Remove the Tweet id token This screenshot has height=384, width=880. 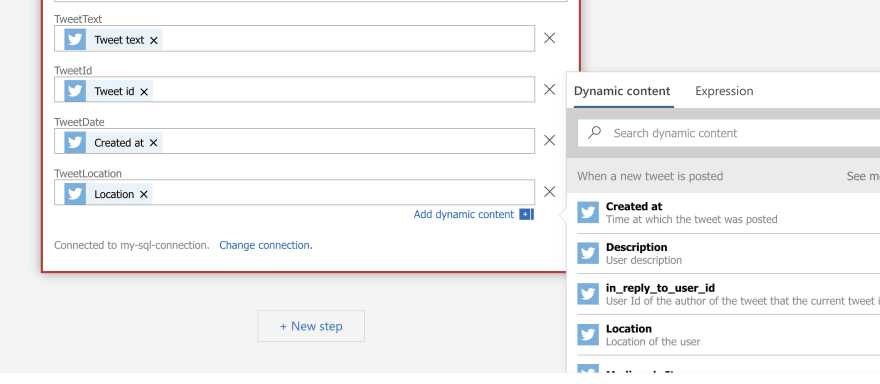click(x=144, y=92)
